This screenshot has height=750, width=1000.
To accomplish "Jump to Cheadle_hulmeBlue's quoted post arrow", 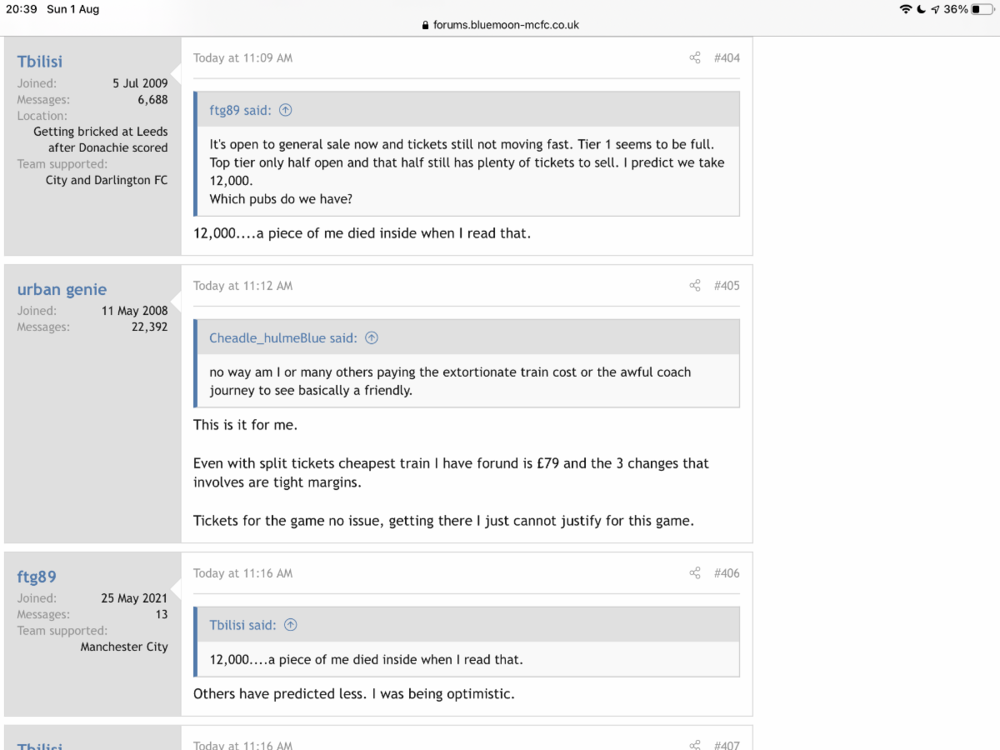I will click(372, 338).
